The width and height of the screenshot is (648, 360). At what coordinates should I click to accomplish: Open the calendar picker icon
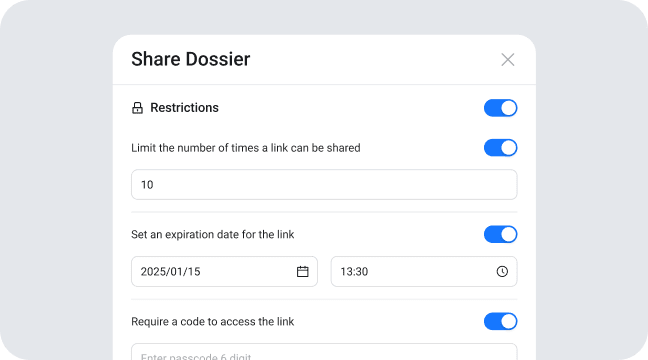[303, 272]
